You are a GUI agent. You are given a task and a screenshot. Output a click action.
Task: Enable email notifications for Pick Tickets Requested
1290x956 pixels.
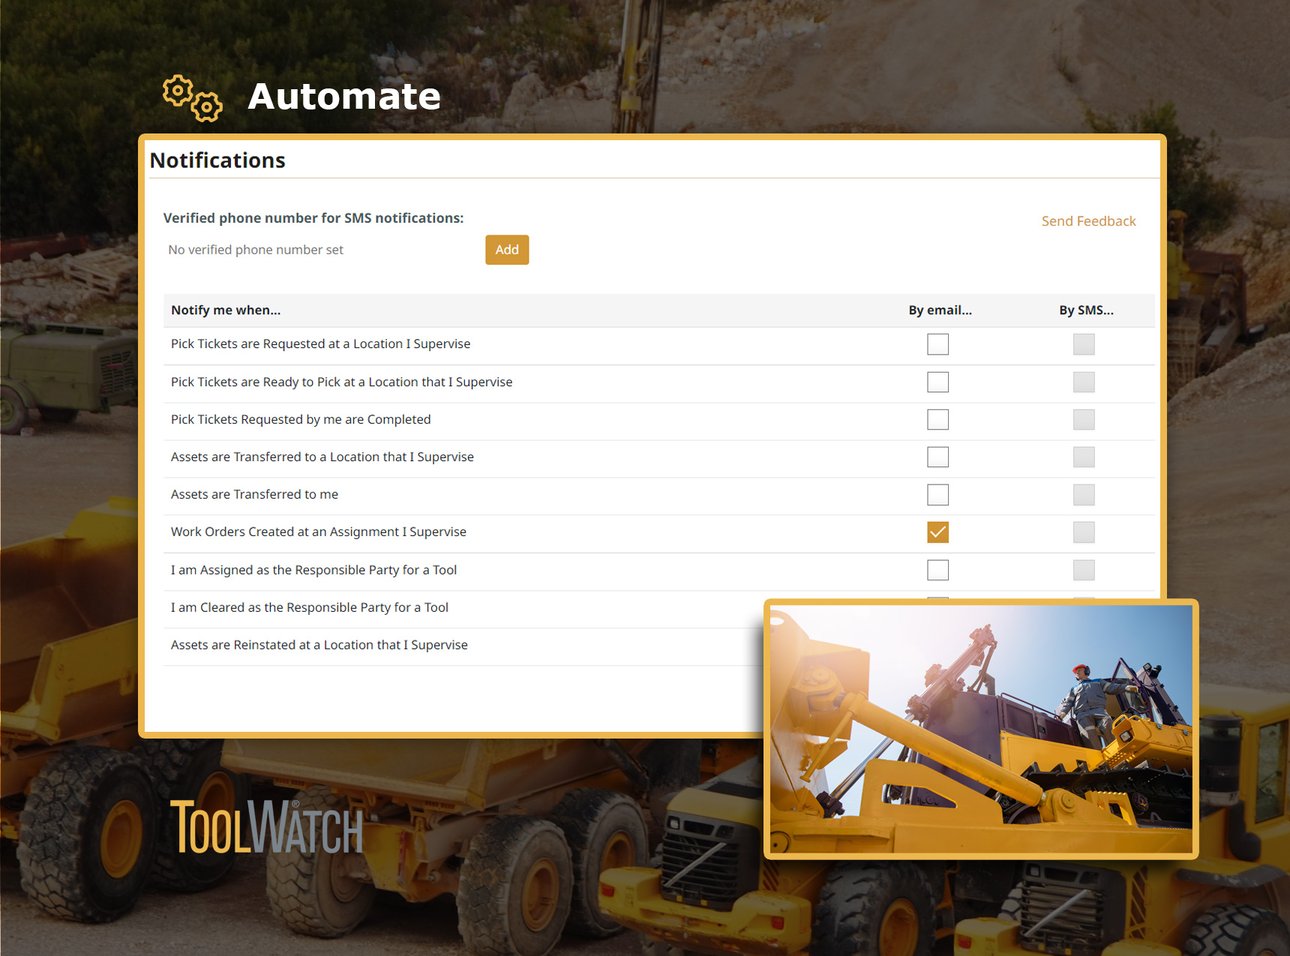point(938,343)
